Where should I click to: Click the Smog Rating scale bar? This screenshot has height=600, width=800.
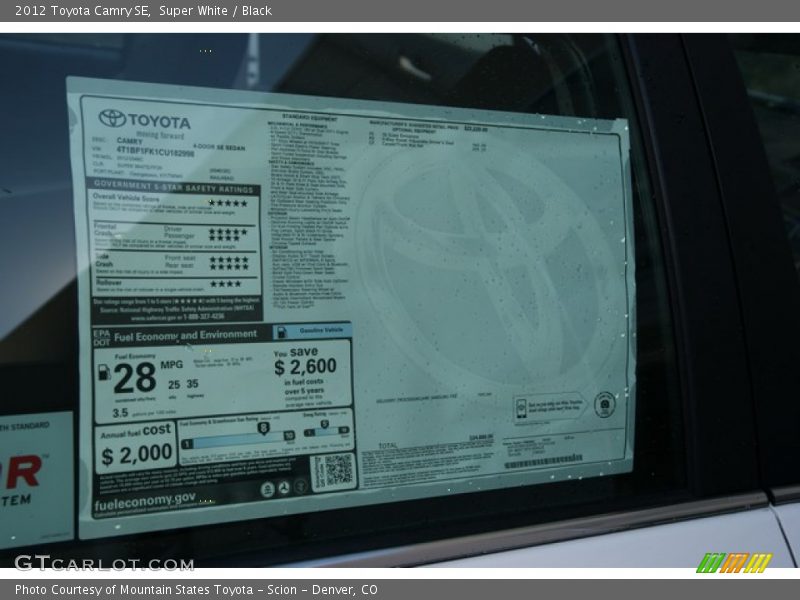tap(326, 431)
